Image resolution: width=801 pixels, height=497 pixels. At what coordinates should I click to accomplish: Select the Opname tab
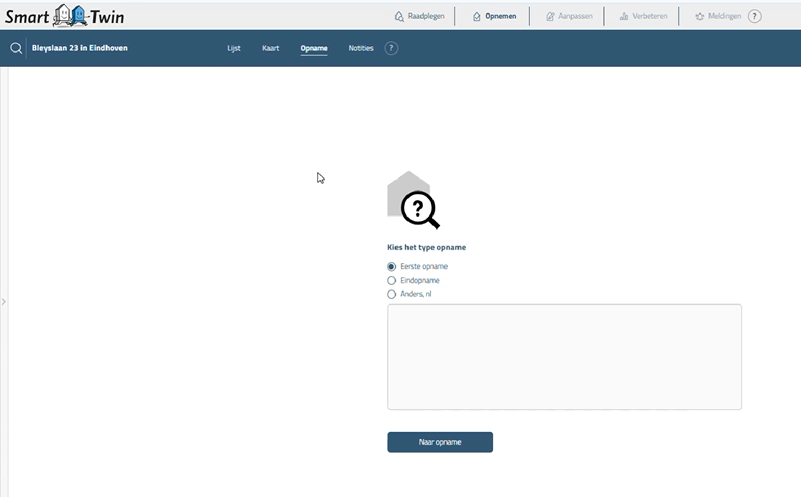click(314, 48)
